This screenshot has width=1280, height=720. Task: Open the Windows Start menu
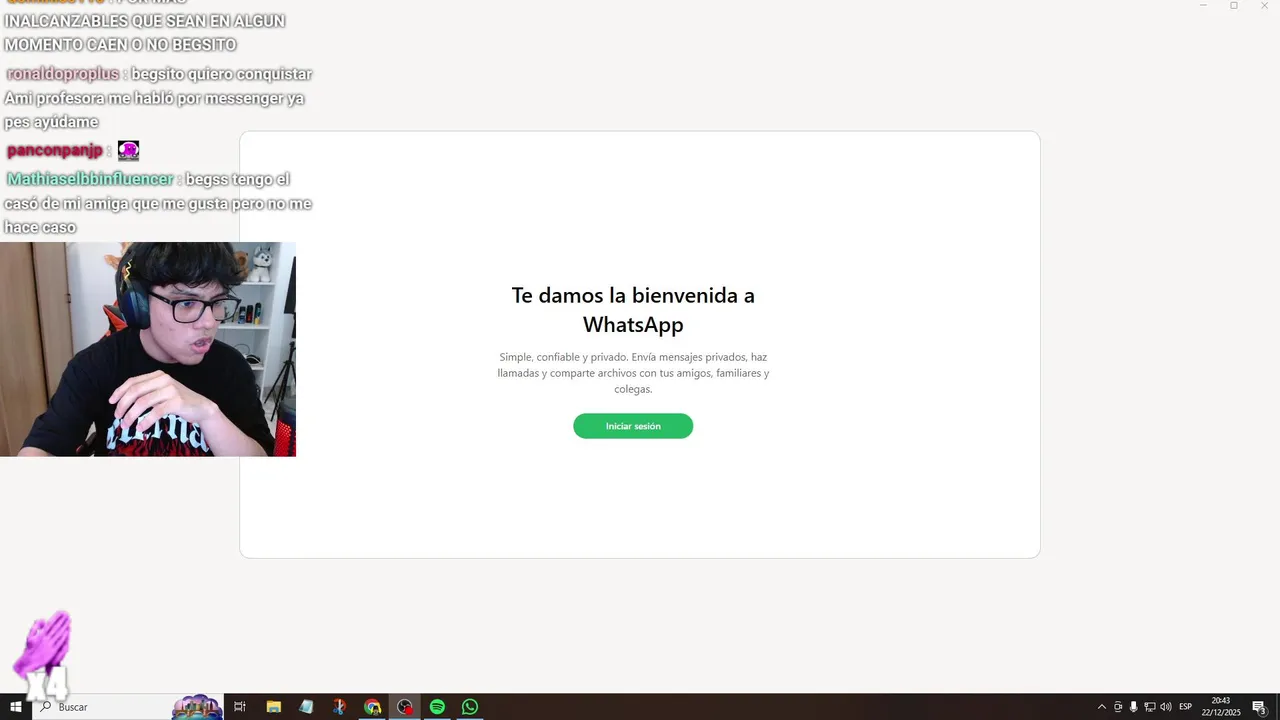(x=16, y=707)
